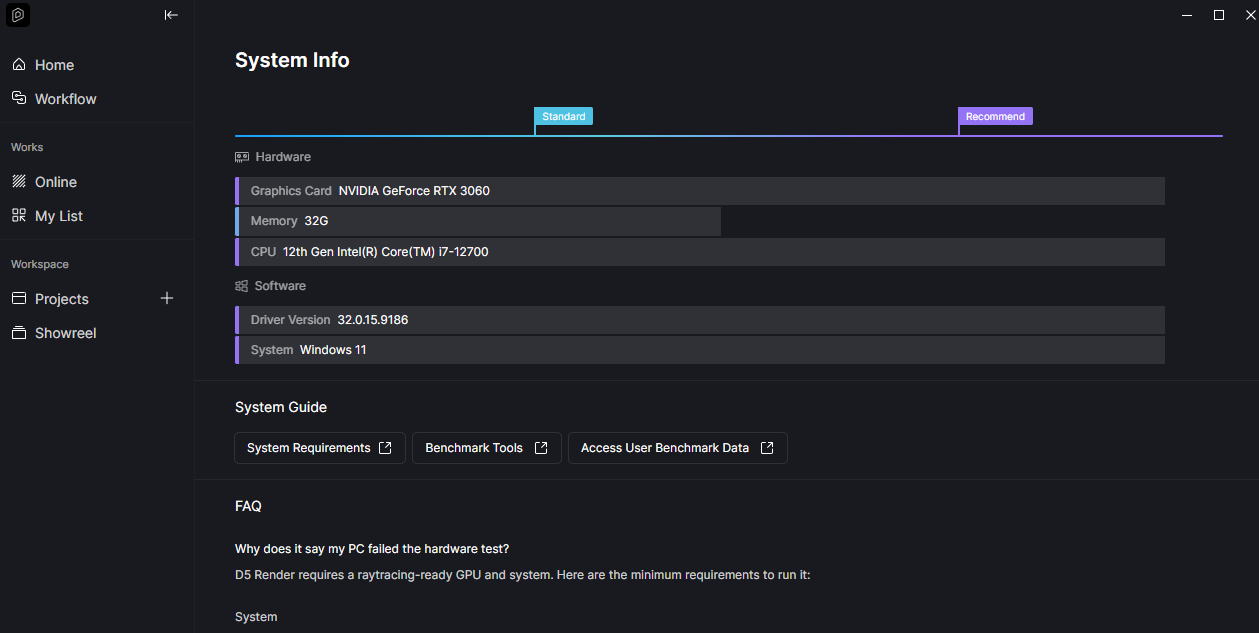Click the D5 Render logo icon
This screenshot has height=633, width=1259.
tap(18, 15)
